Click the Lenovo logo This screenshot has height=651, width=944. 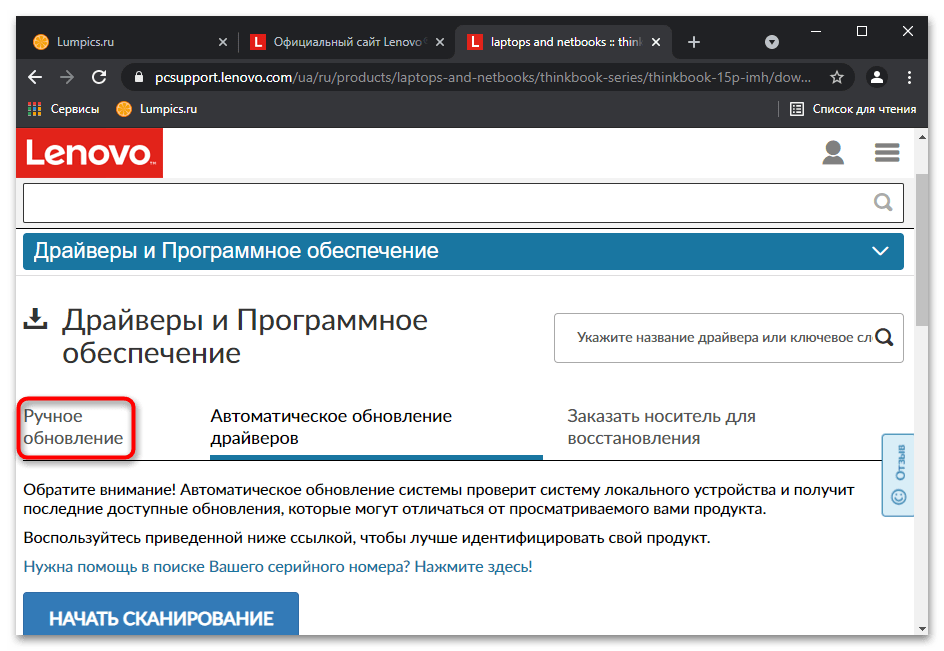point(89,153)
